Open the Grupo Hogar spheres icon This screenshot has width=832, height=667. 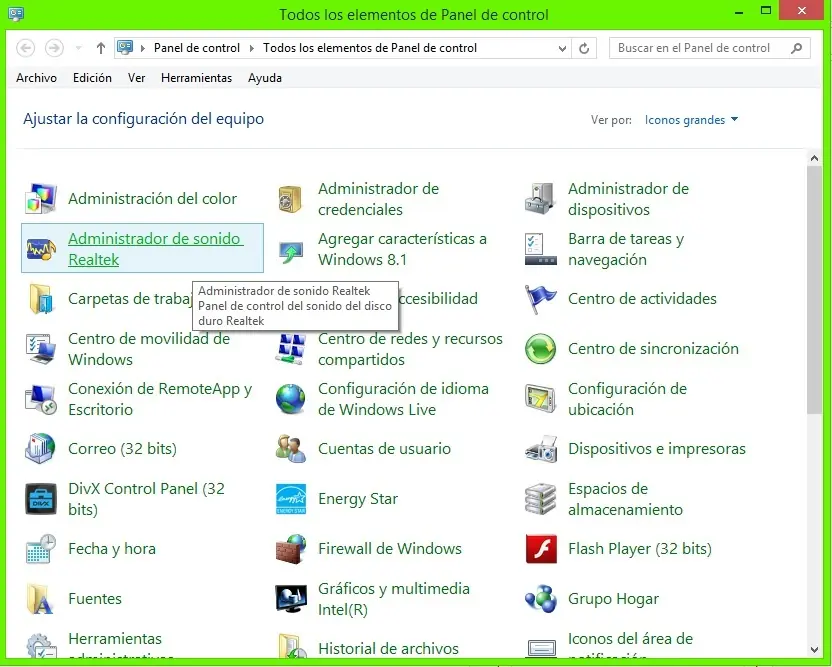point(540,599)
